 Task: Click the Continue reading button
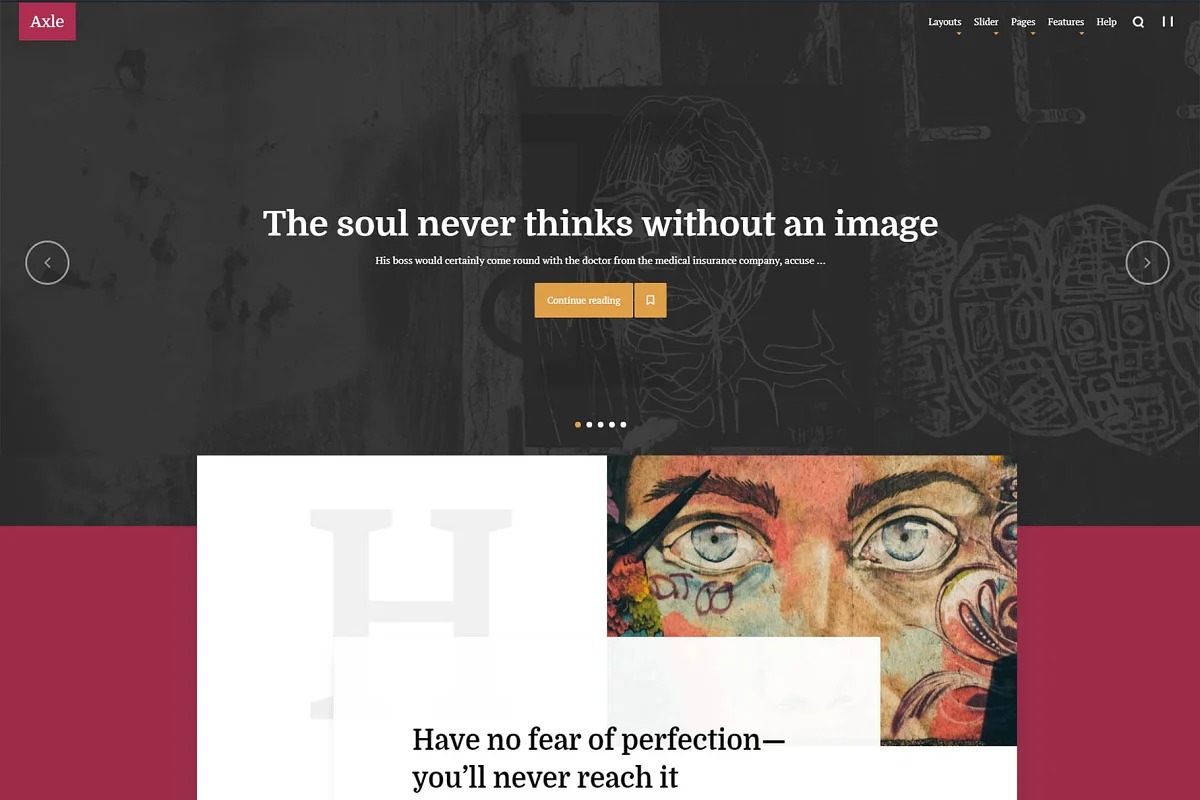point(584,300)
